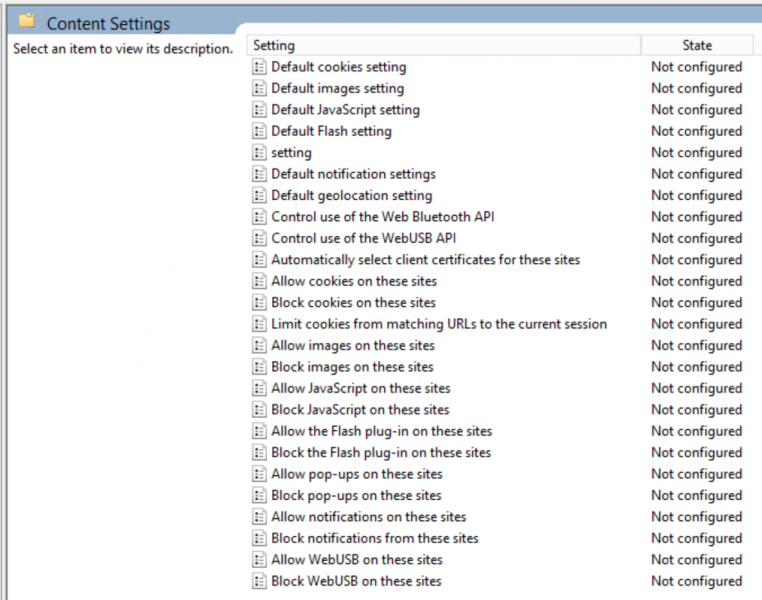Select Block notifications from these sites

click(375, 538)
